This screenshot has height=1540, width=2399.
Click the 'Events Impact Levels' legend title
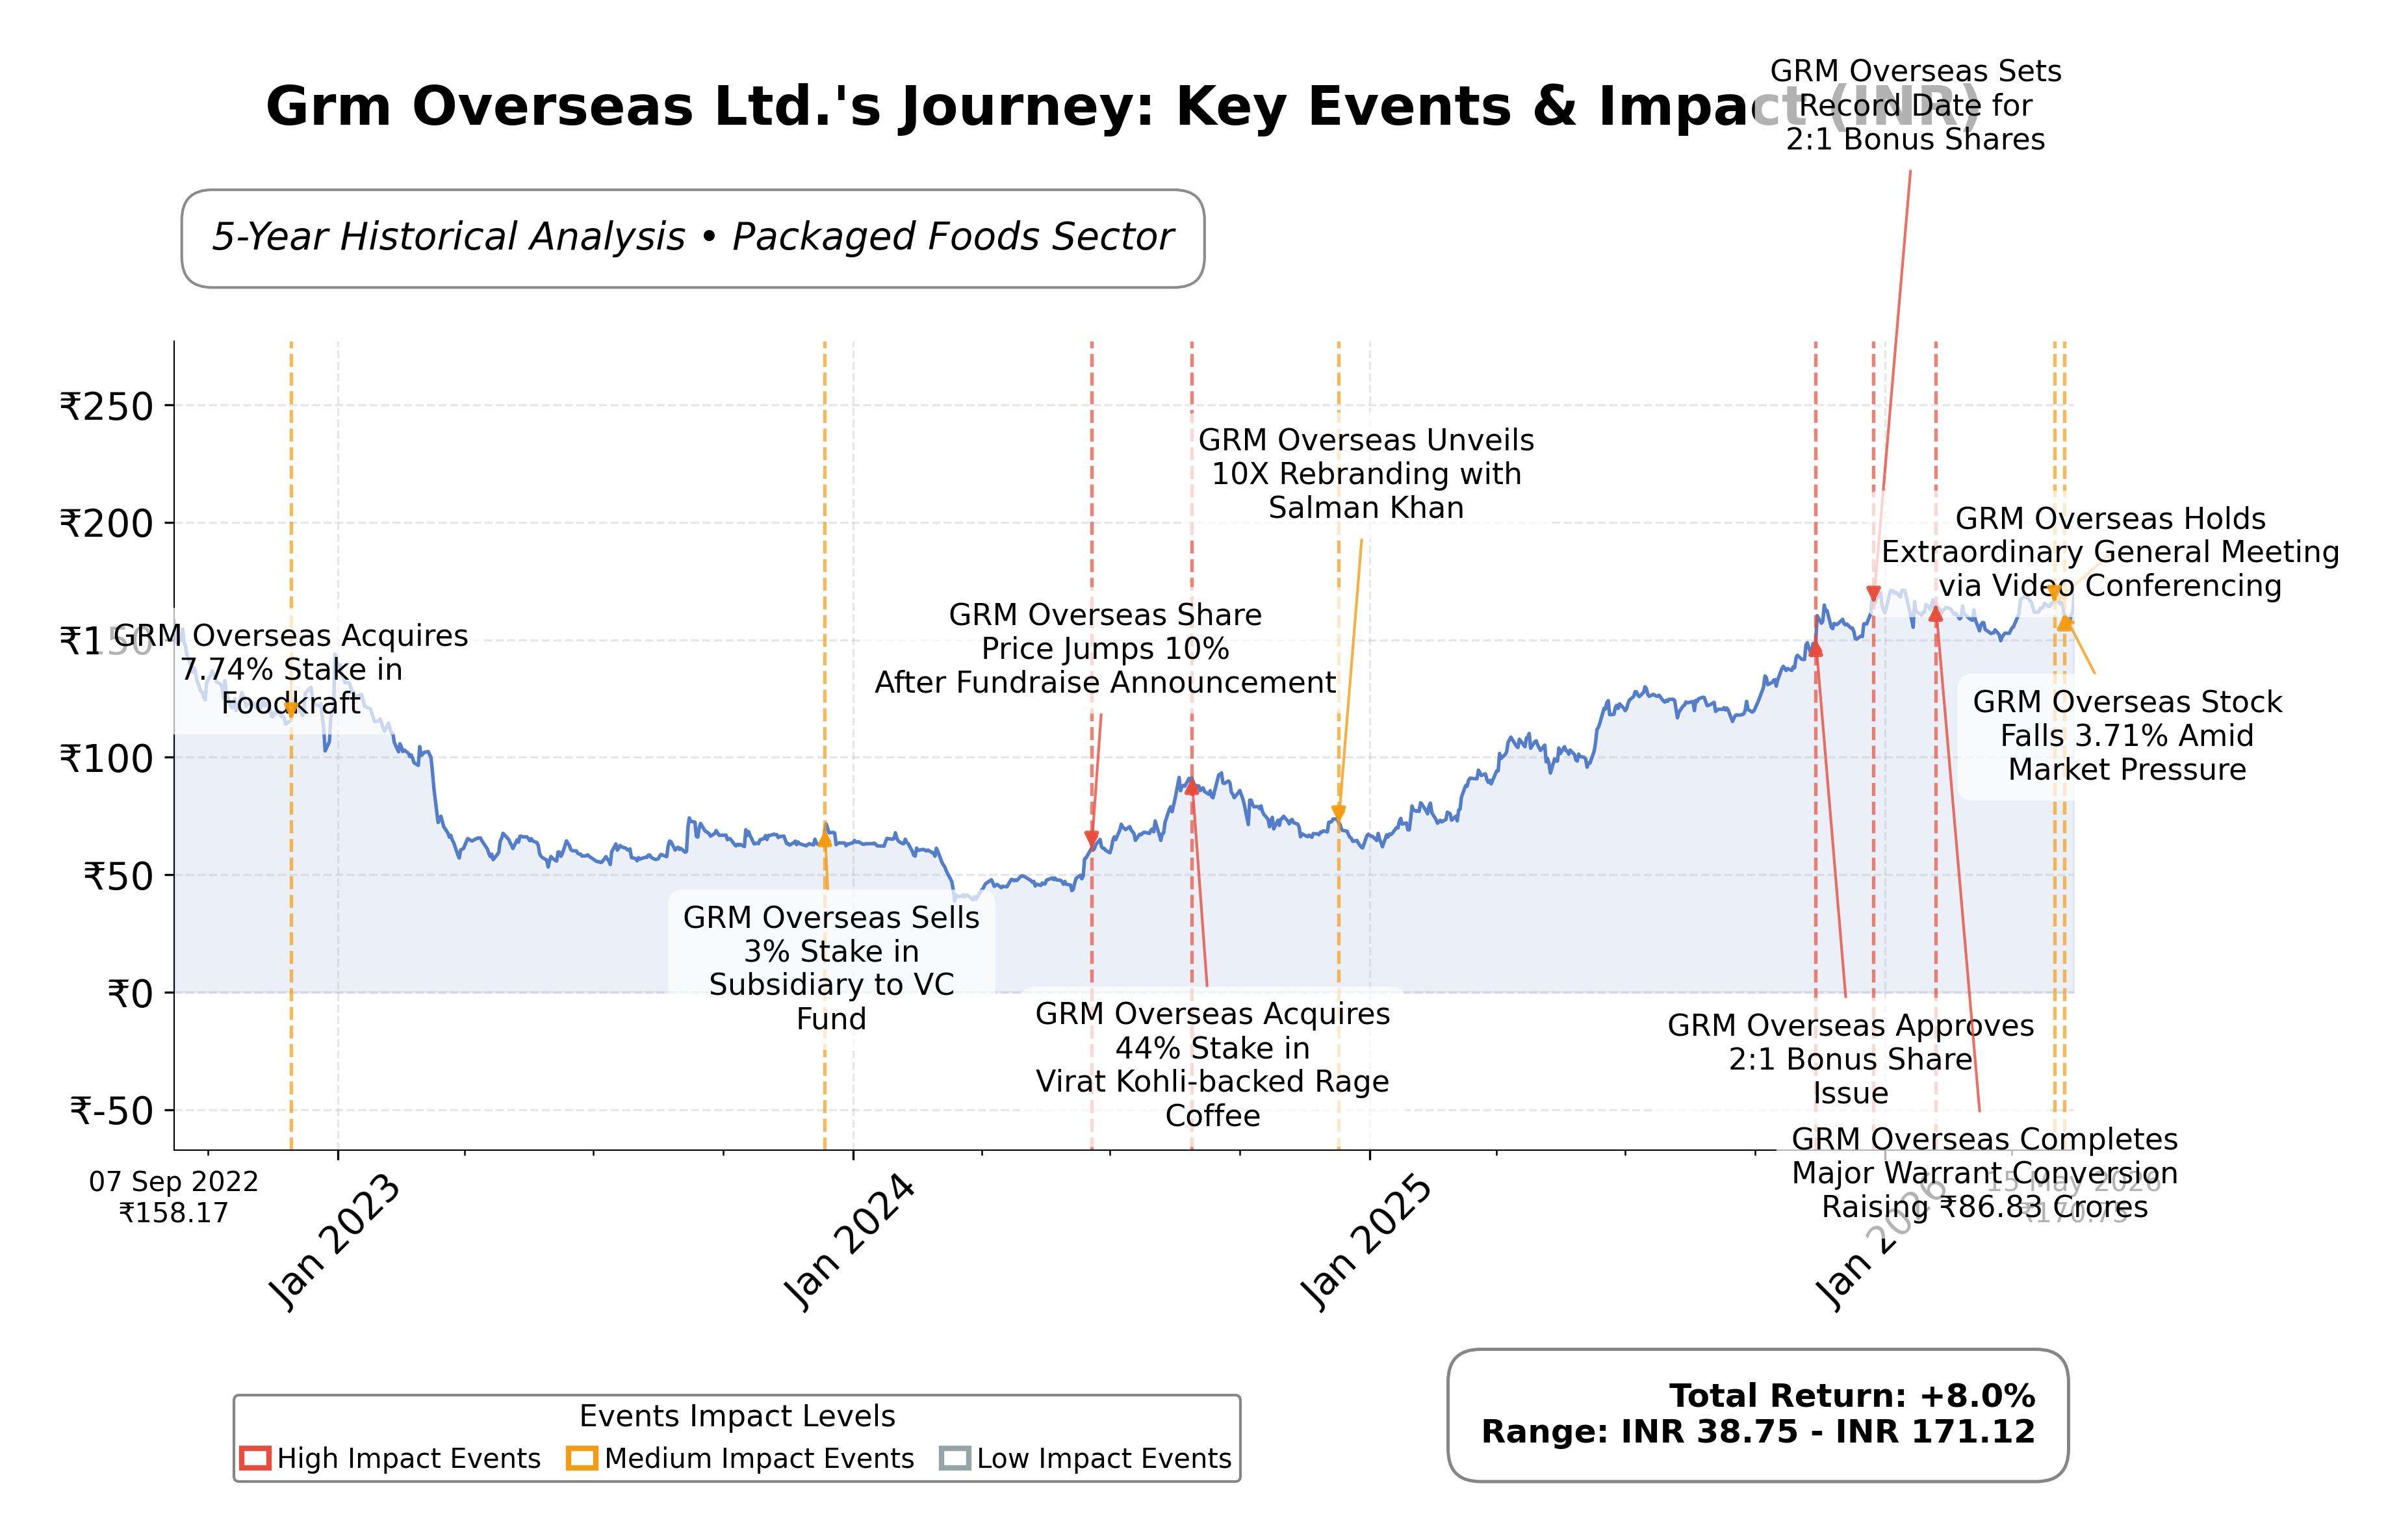point(737,1416)
